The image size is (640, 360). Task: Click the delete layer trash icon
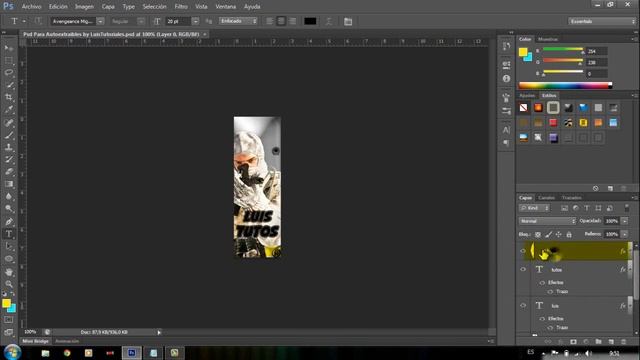pyautogui.click(x=623, y=341)
